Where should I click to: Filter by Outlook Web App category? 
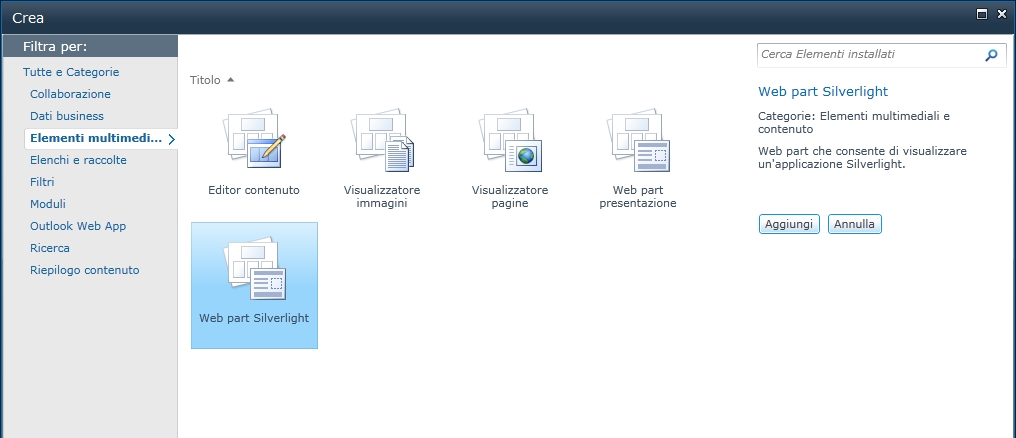click(78, 226)
